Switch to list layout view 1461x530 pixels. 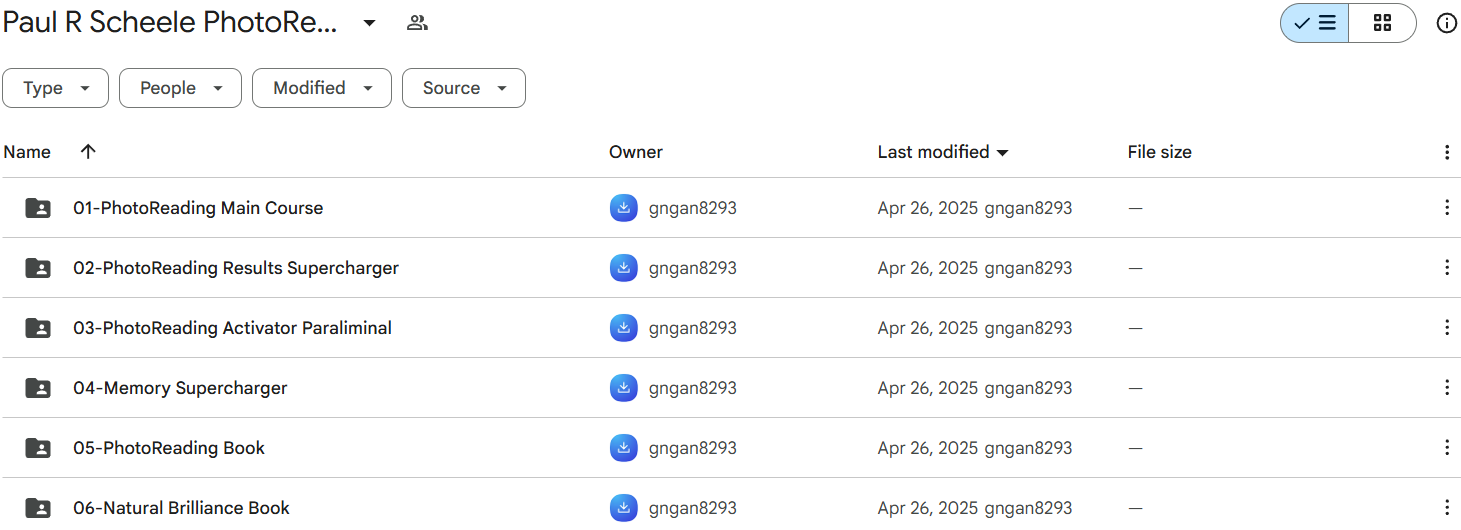click(x=1314, y=23)
